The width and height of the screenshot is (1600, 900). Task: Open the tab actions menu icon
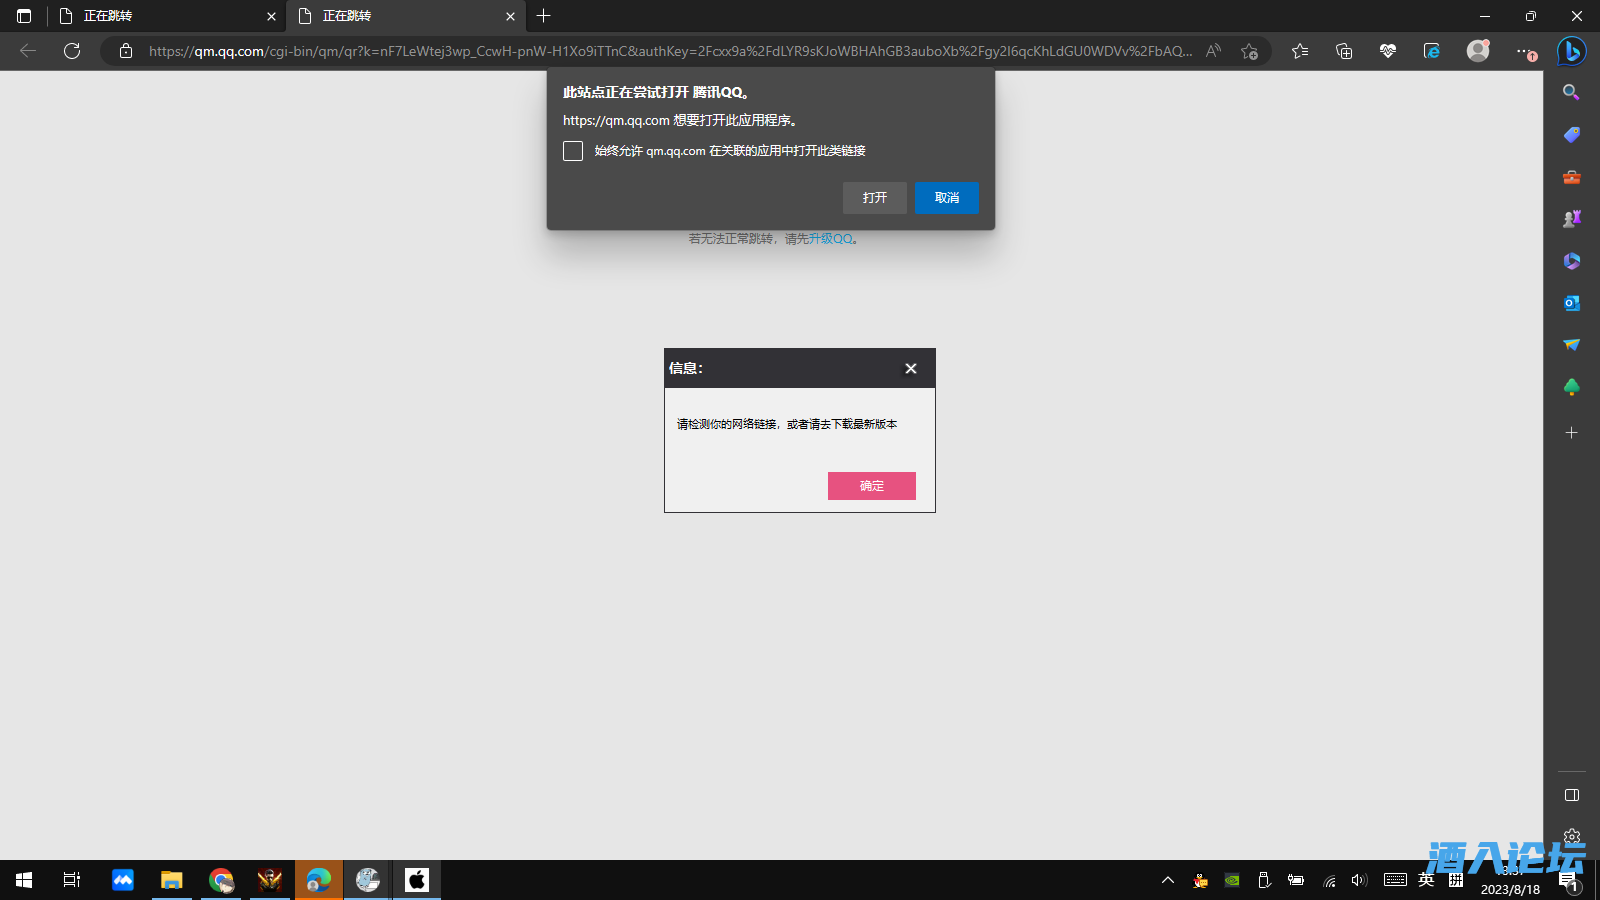[24, 16]
